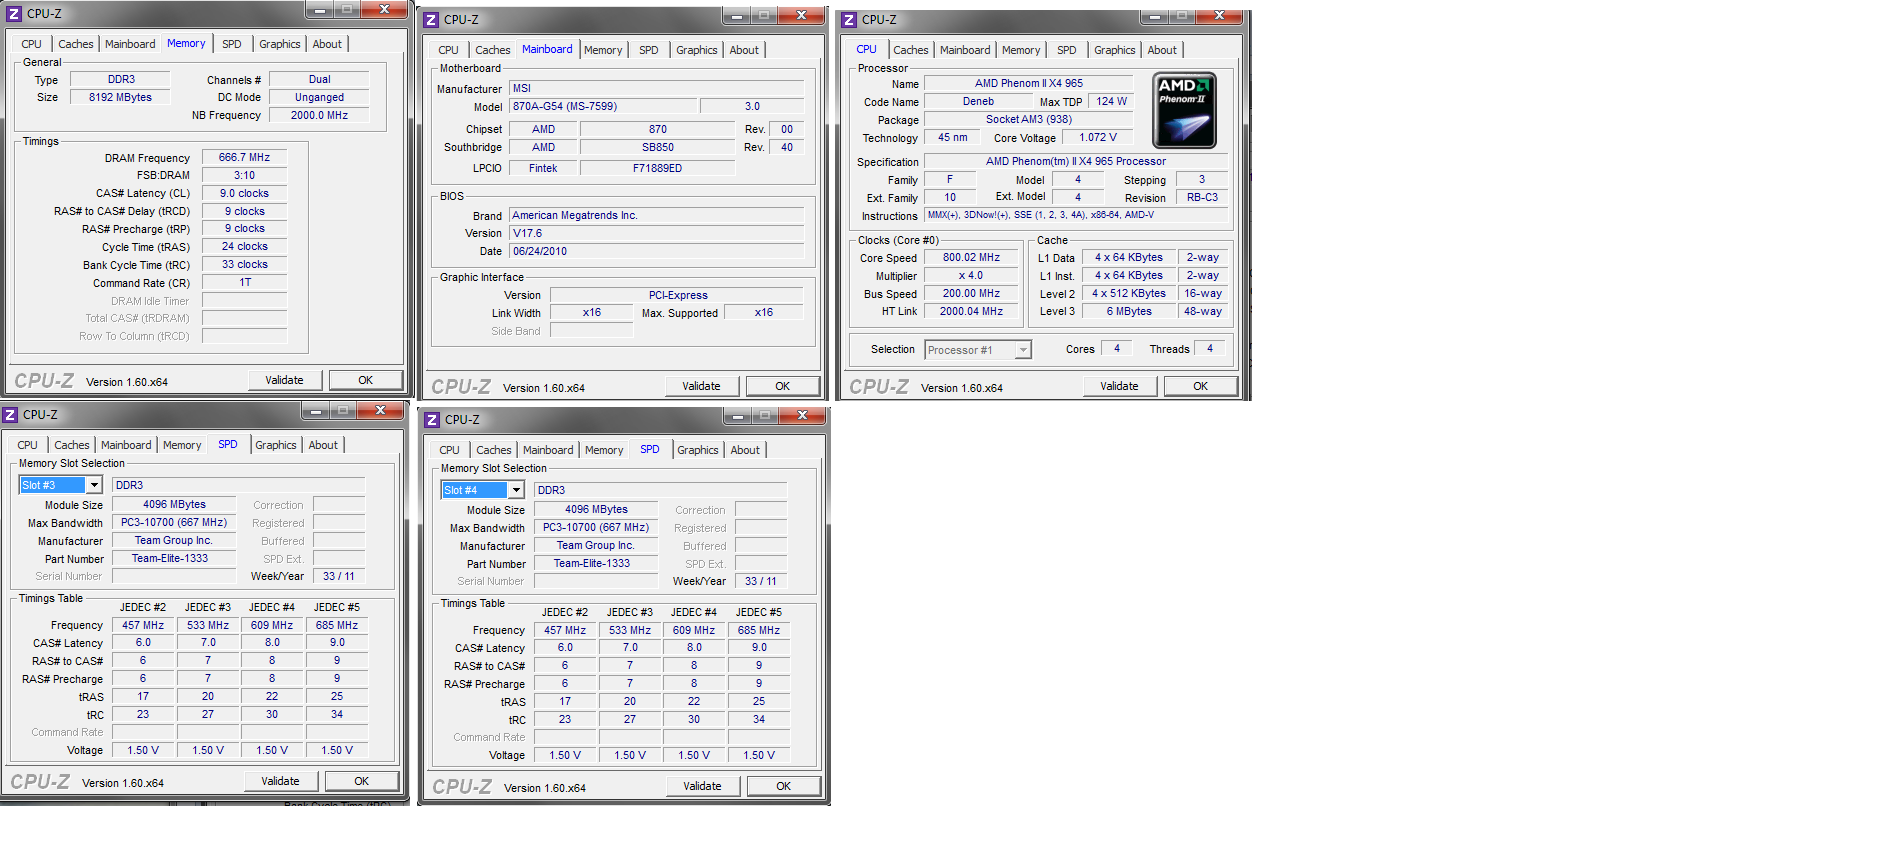Viewport: 1895px width, 864px height.
Task: Open the Memory tab in the CPU window
Action: click(1021, 50)
